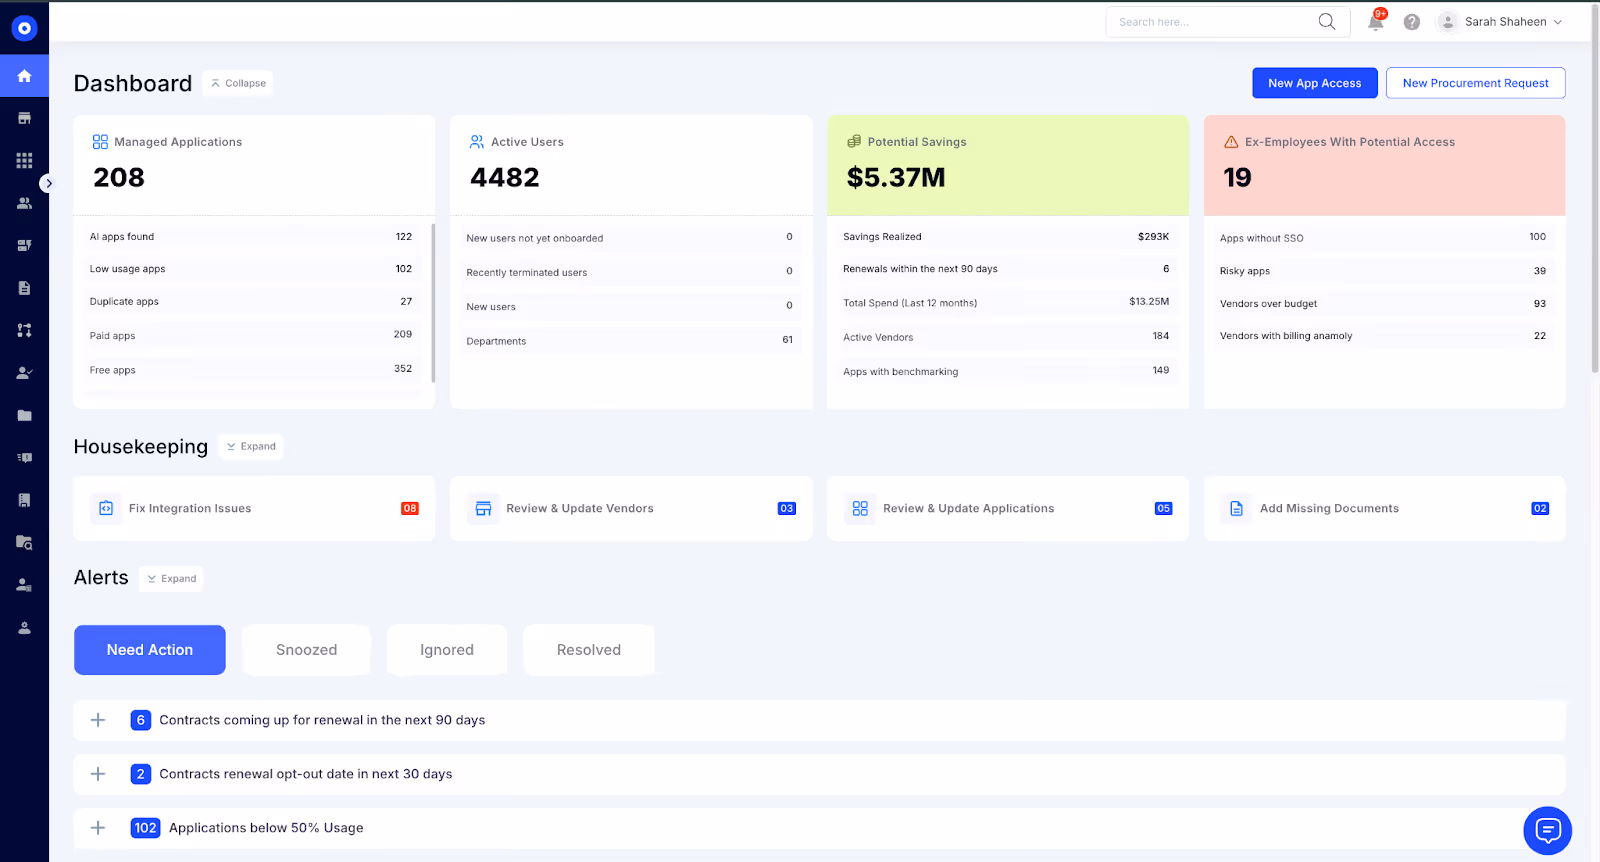Click the Apps without SSO row
This screenshot has width=1600, height=862.
[1385, 238]
